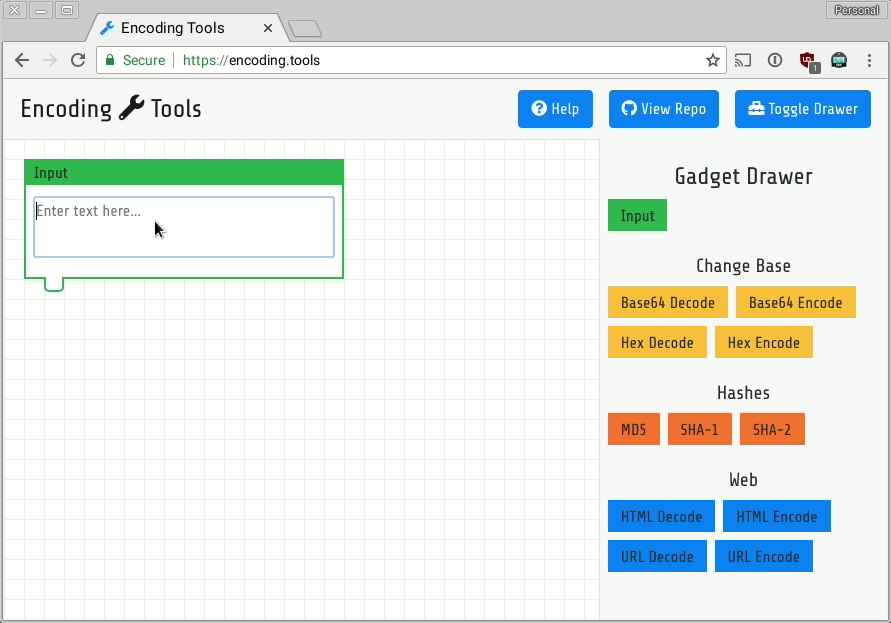Pick the SHA-2 hash gadget
The image size is (891, 623).
[772, 429]
